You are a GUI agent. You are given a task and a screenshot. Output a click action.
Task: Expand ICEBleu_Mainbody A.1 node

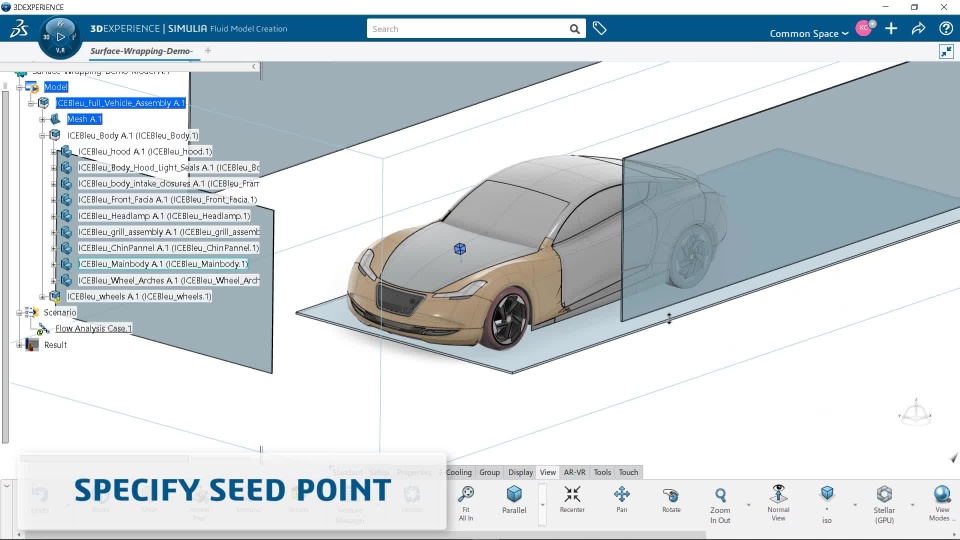pyautogui.click(x=54, y=264)
